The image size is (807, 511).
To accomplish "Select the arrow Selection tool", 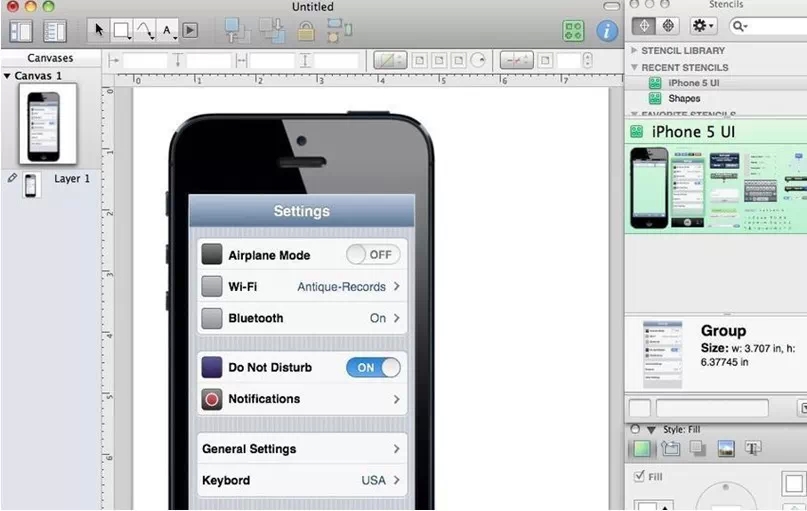I will tap(98, 30).
